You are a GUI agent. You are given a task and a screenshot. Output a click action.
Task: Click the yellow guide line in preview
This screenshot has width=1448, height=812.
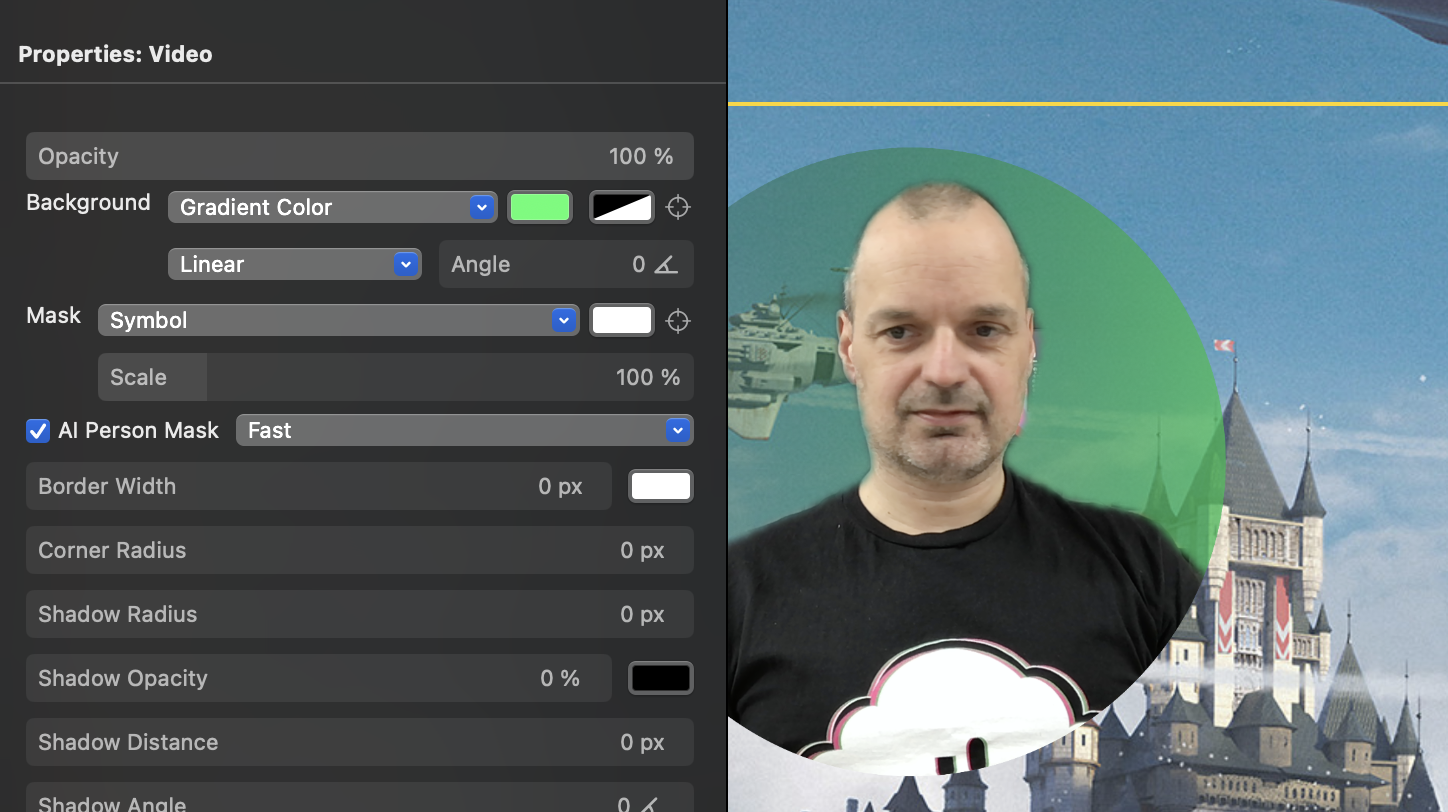pyautogui.click(x=1088, y=103)
